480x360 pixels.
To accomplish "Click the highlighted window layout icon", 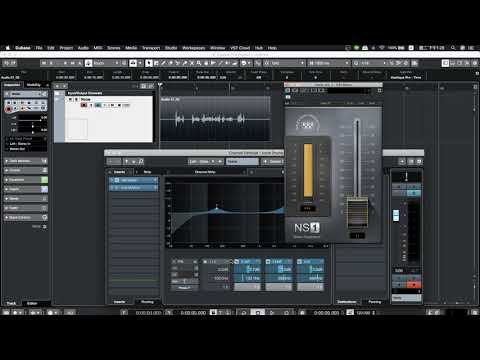I will pos(445,63).
